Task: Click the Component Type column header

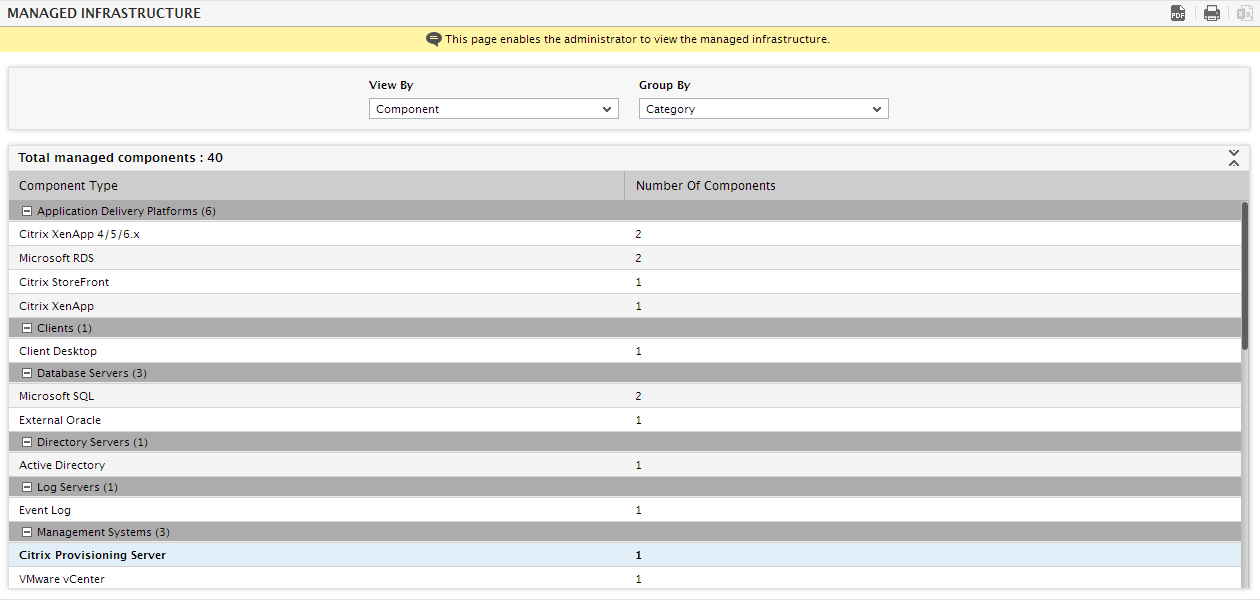Action: pos(317,186)
